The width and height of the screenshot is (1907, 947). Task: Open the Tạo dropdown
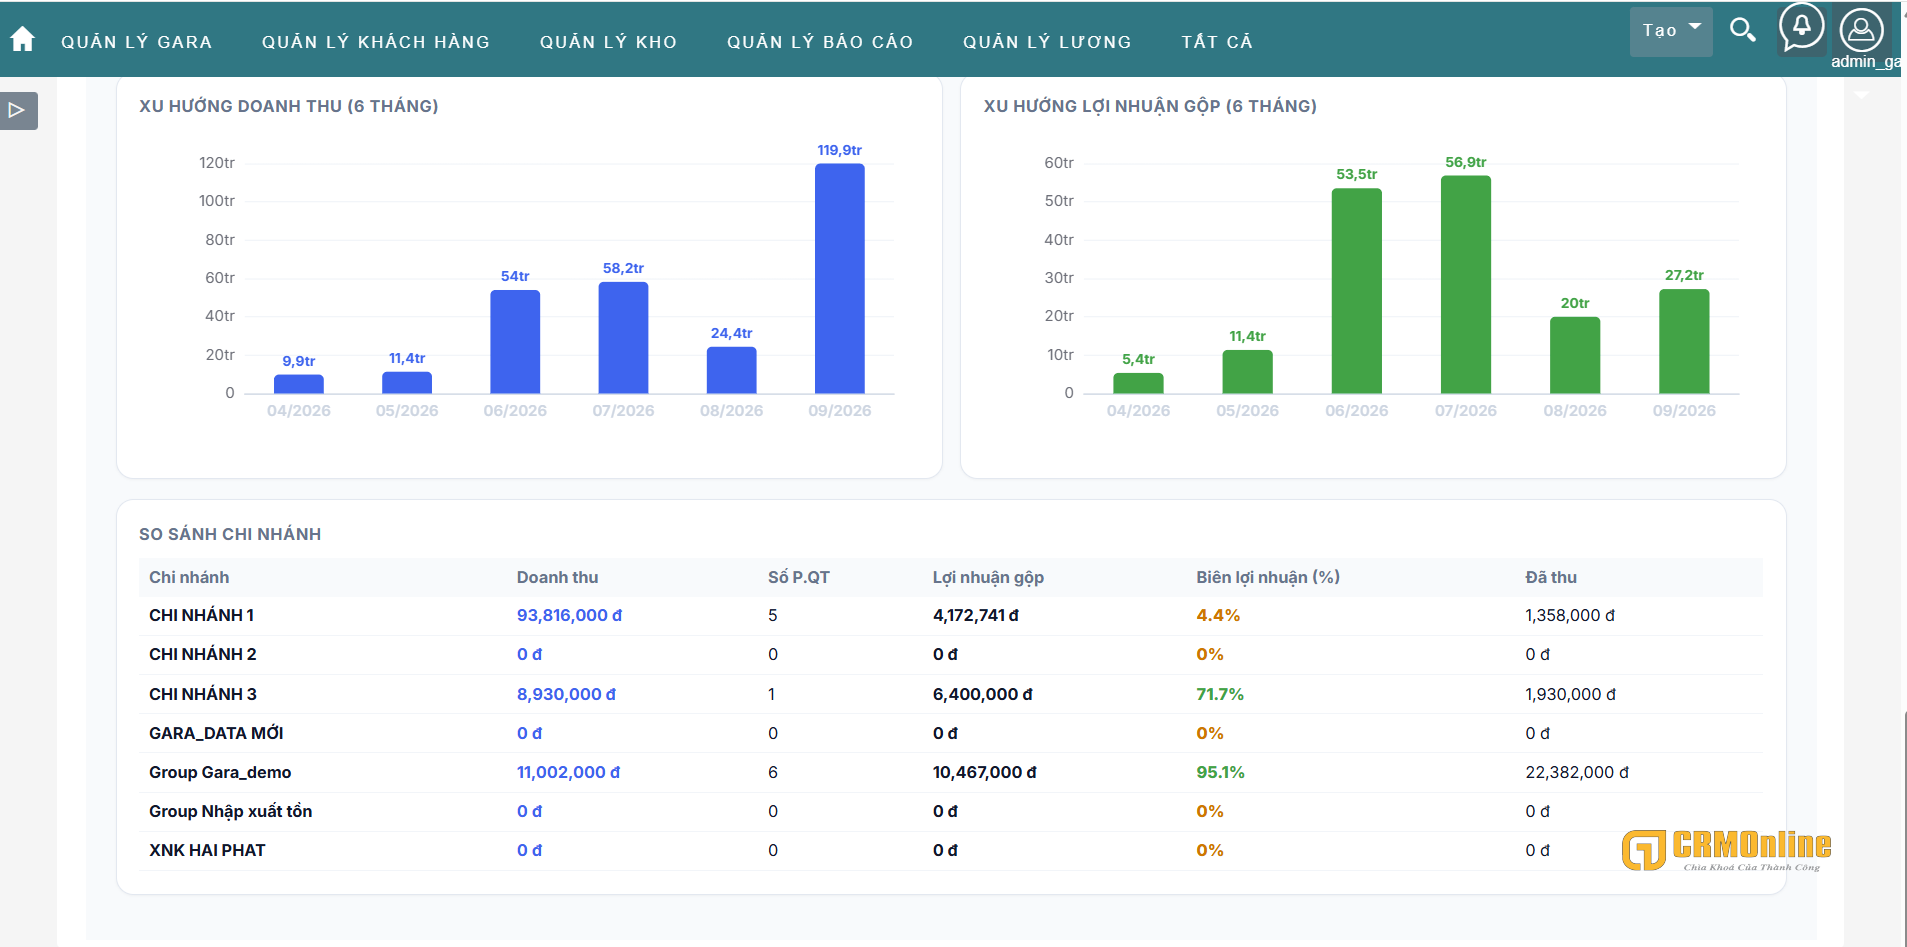pos(1671,31)
